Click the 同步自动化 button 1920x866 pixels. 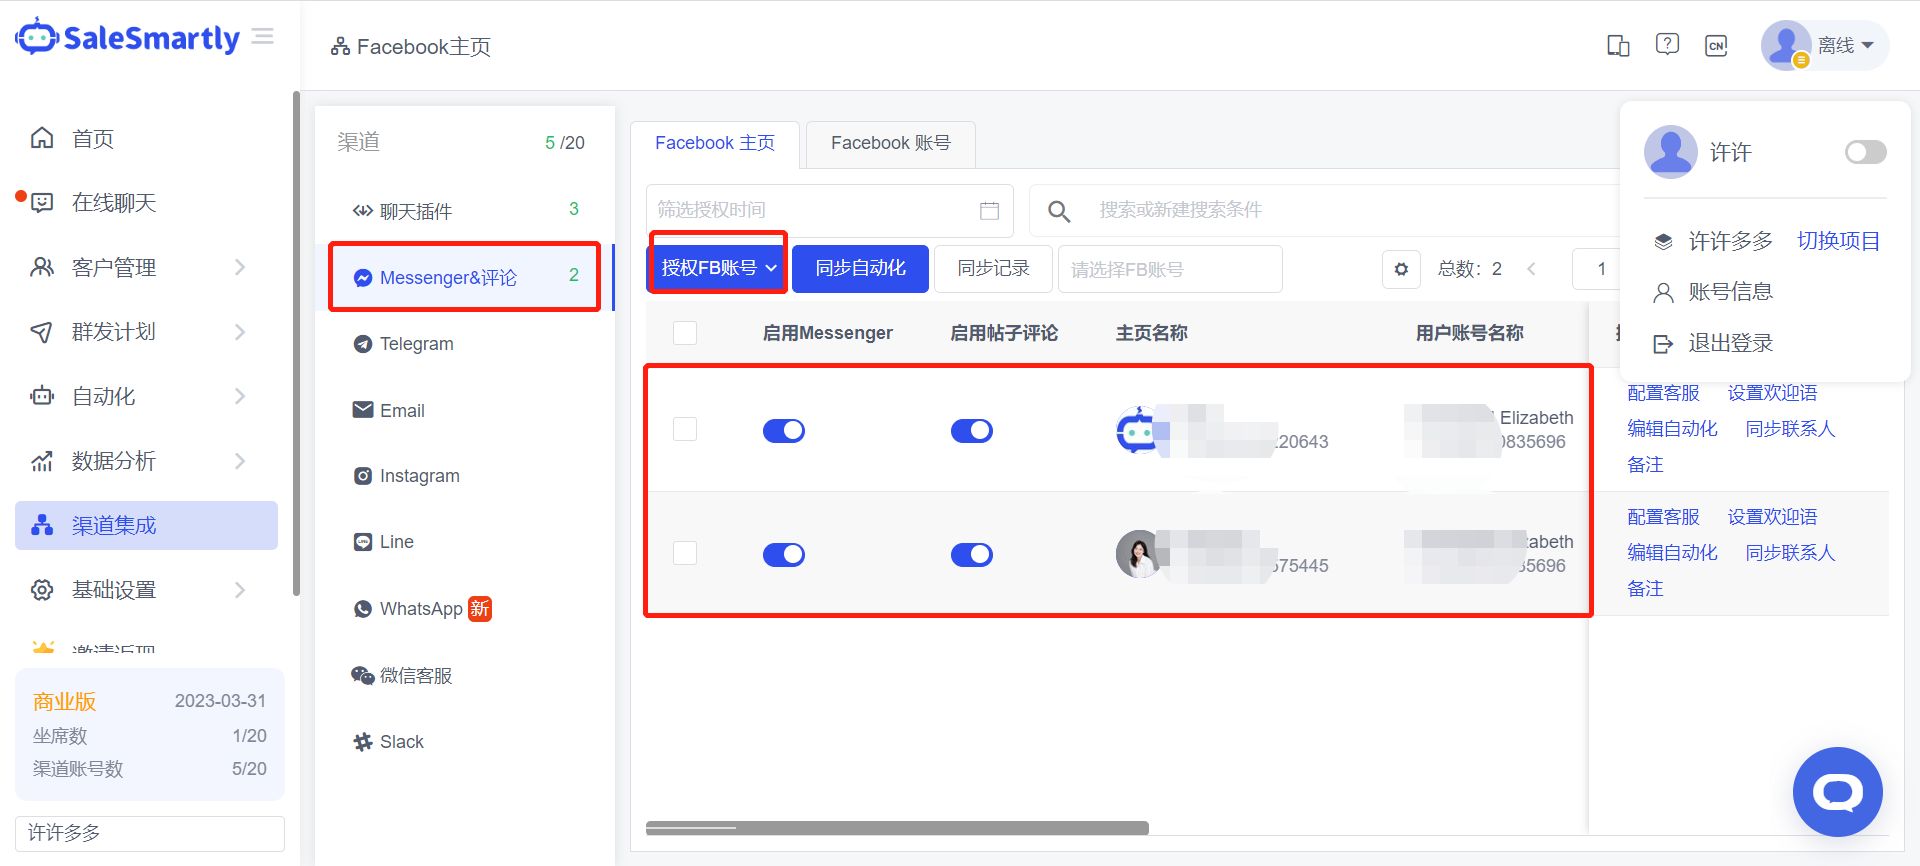pos(860,269)
